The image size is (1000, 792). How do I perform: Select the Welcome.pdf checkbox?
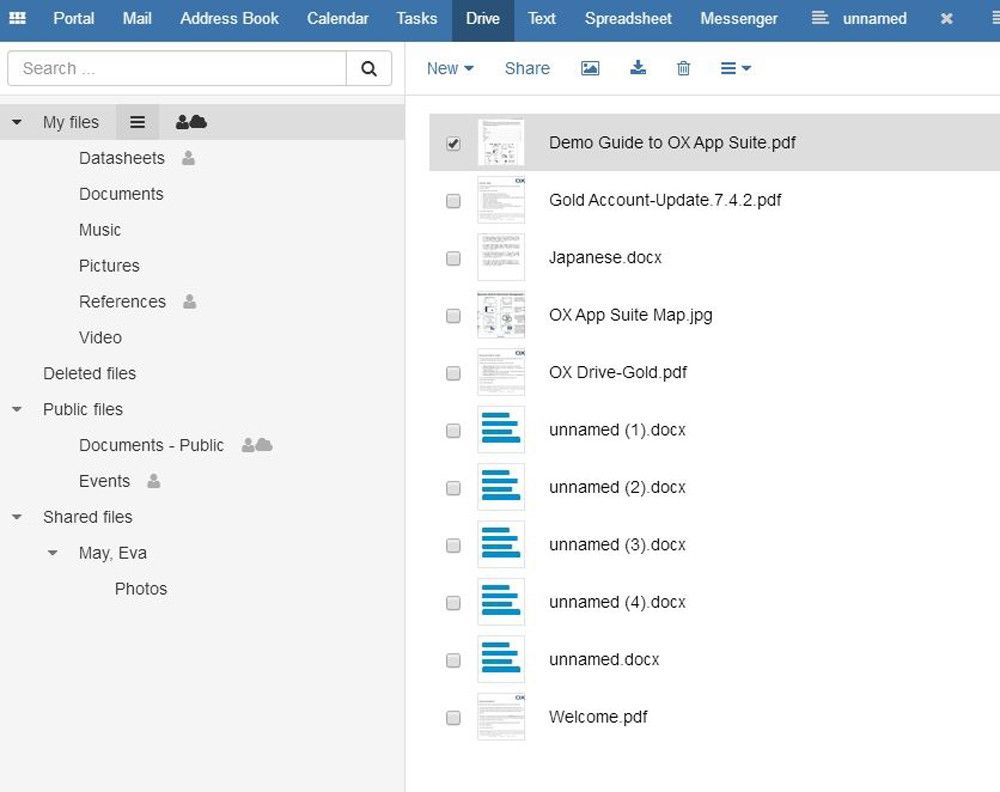click(x=453, y=717)
